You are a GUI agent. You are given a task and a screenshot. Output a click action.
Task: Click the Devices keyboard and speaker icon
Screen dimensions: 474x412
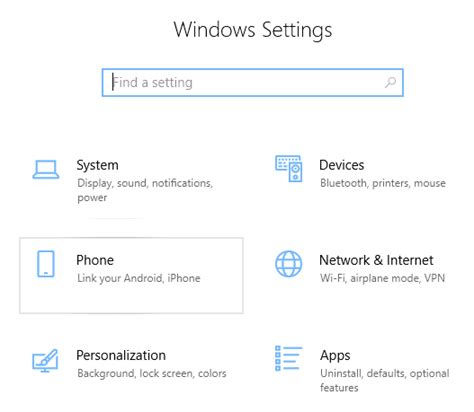289,169
